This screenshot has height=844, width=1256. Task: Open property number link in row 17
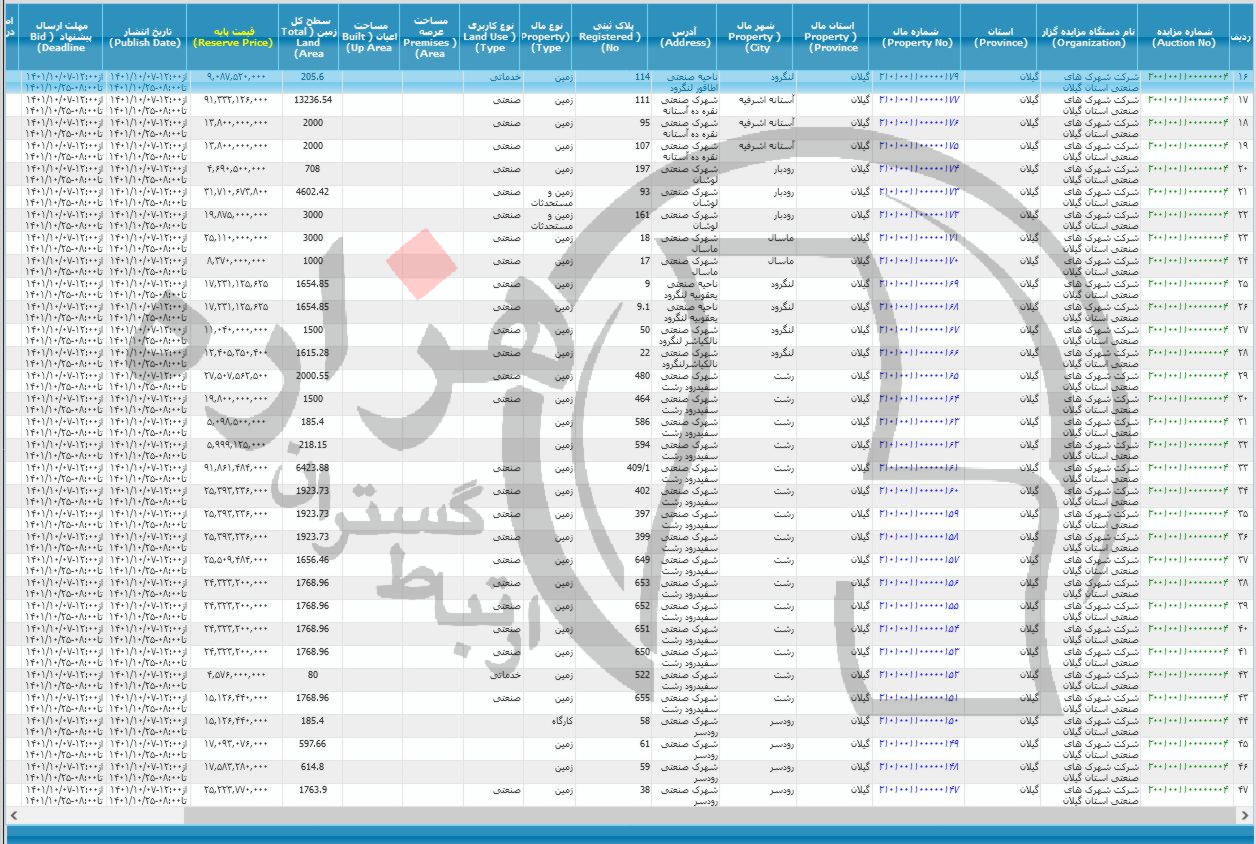point(917,101)
